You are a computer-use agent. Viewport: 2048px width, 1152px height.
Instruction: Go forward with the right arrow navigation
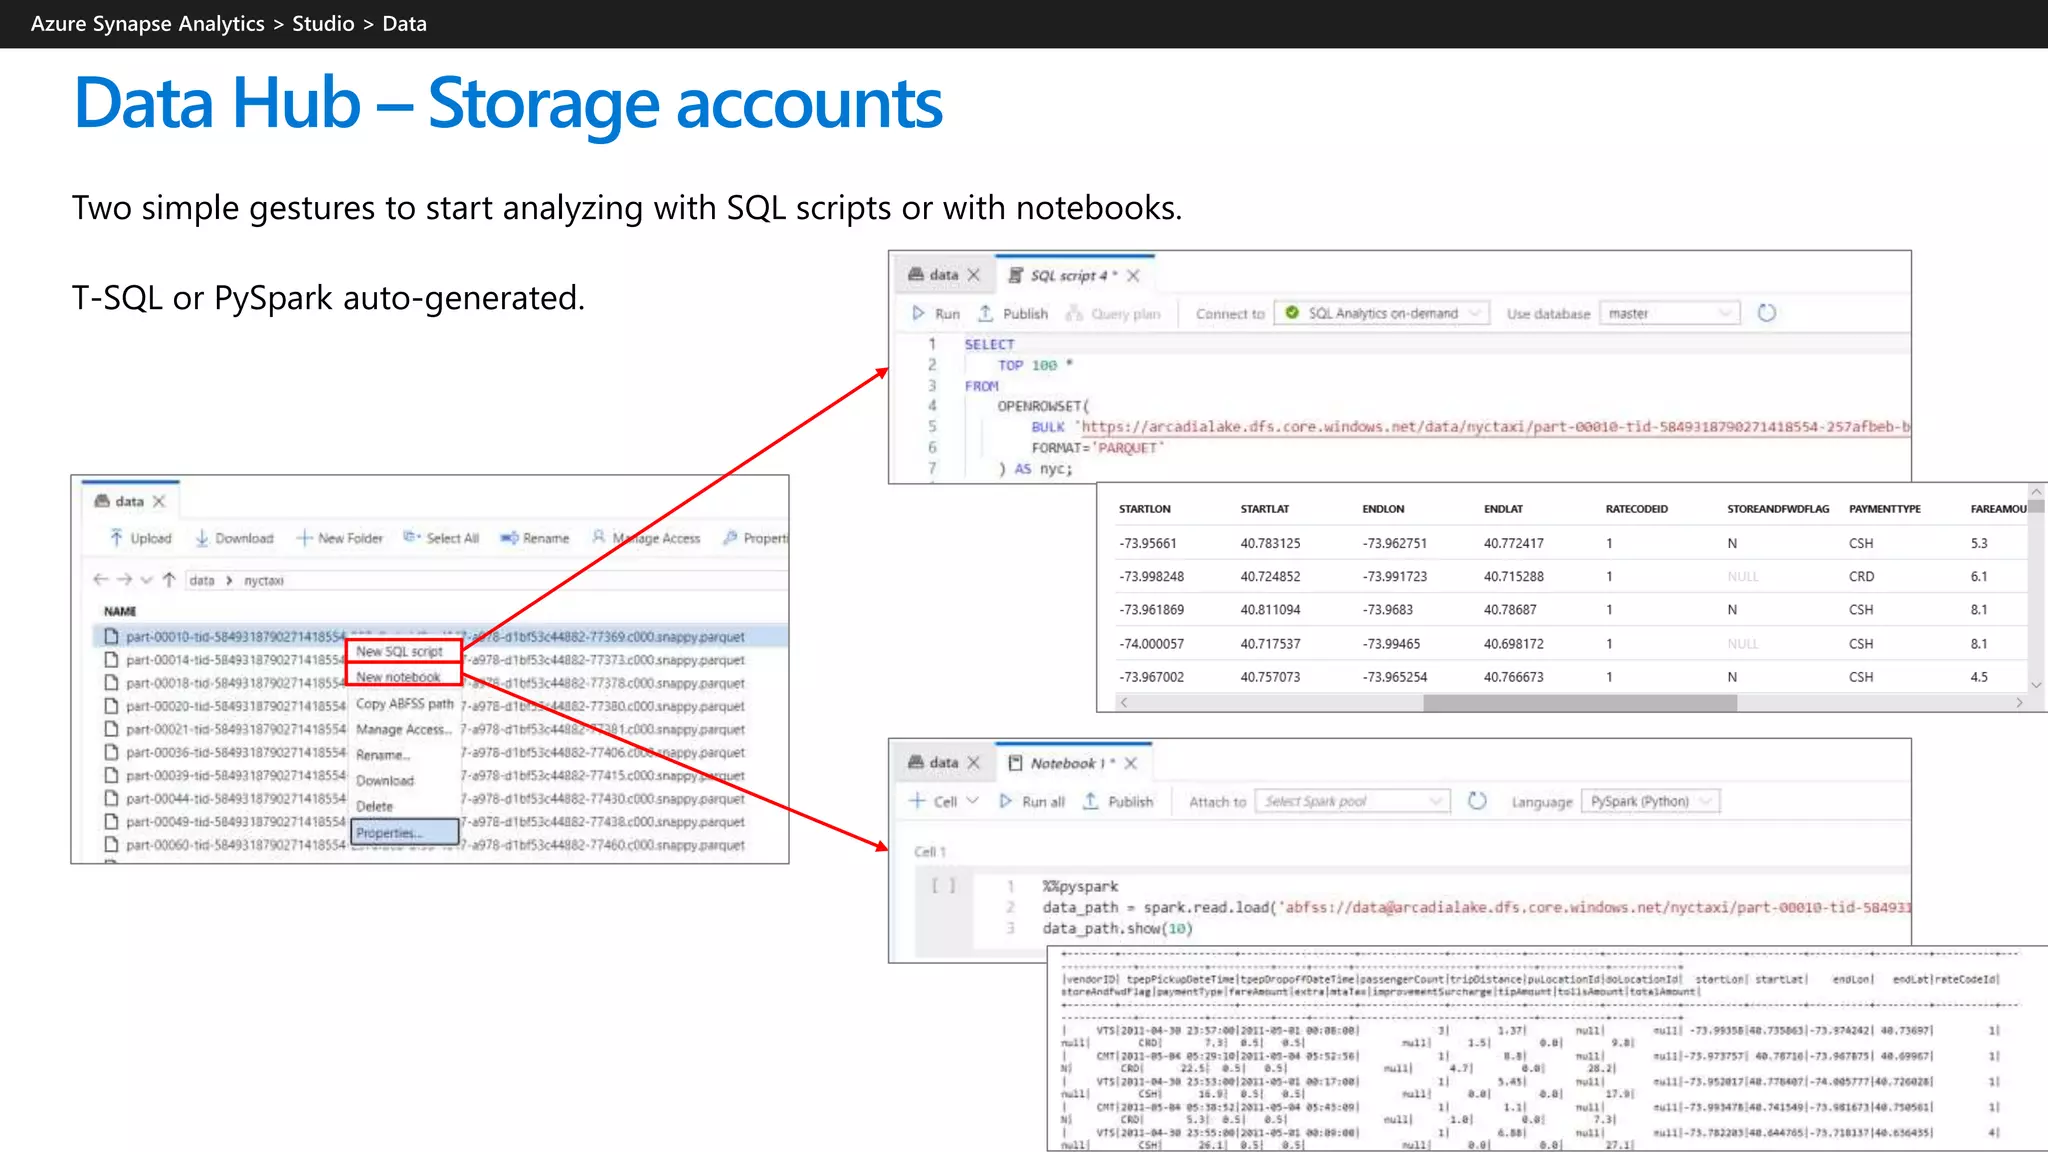(x=124, y=580)
